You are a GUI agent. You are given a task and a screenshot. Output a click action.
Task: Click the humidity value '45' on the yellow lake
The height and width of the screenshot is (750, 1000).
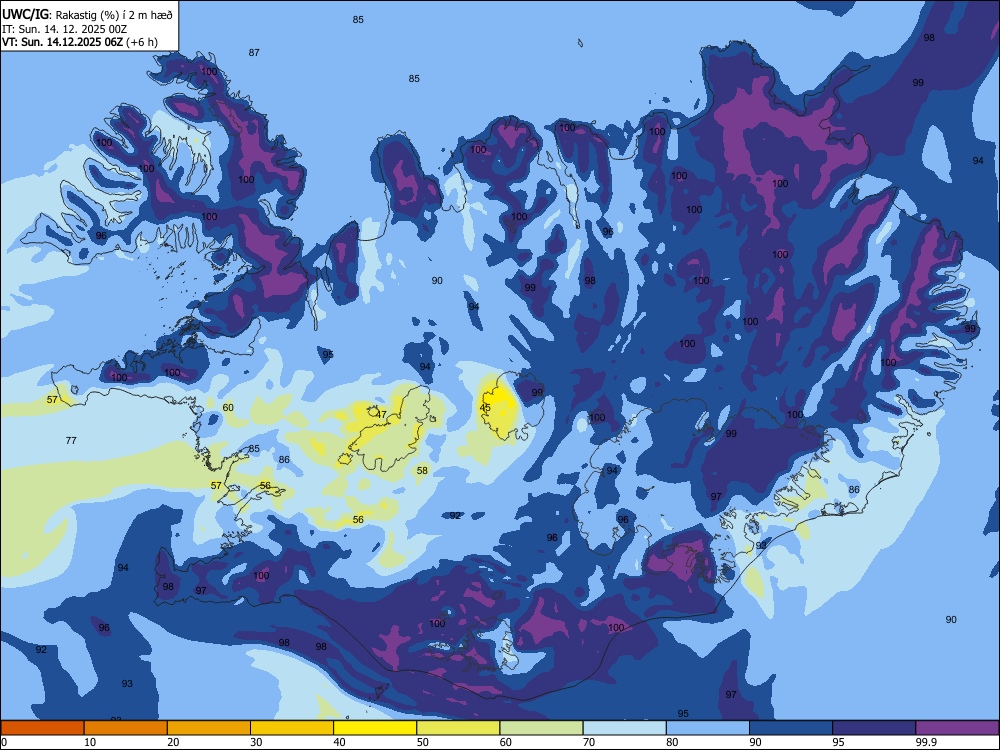(485, 408)
